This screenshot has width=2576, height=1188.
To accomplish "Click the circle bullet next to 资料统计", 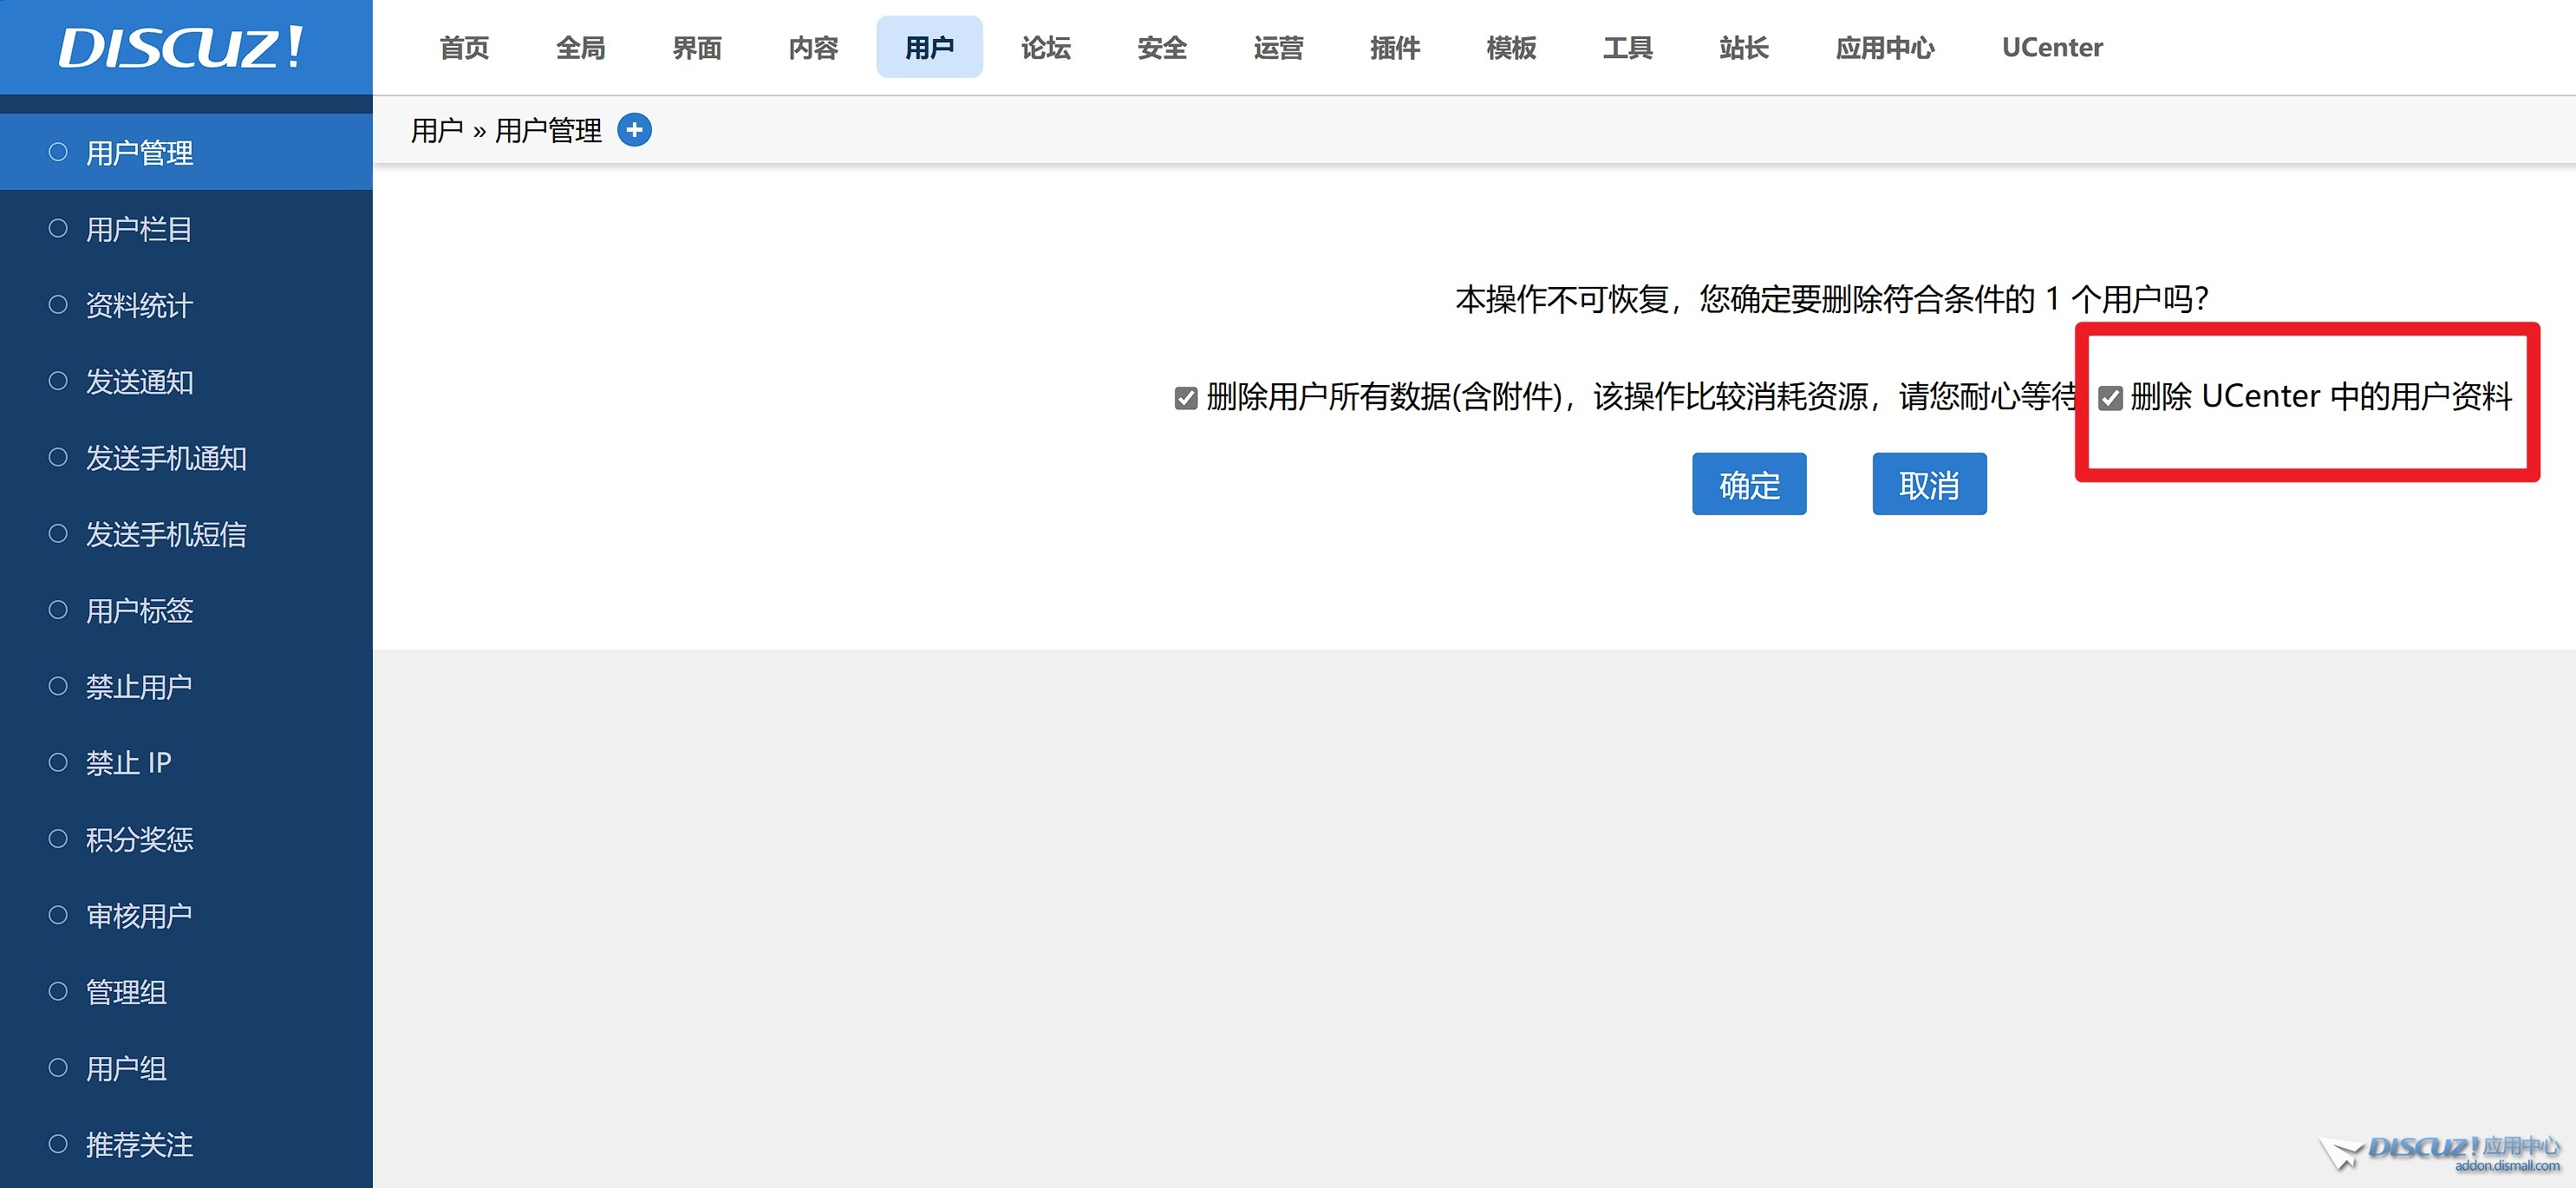I will pyautogui.click(x=58, y=304).
